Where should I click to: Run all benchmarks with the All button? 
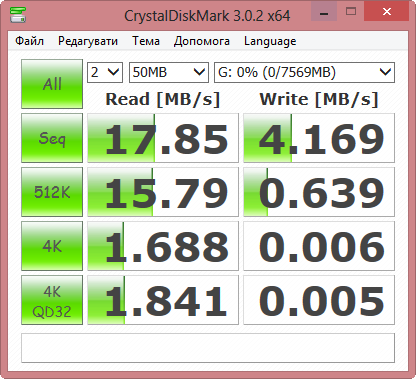pyautogui.click(x=52, y=84)
